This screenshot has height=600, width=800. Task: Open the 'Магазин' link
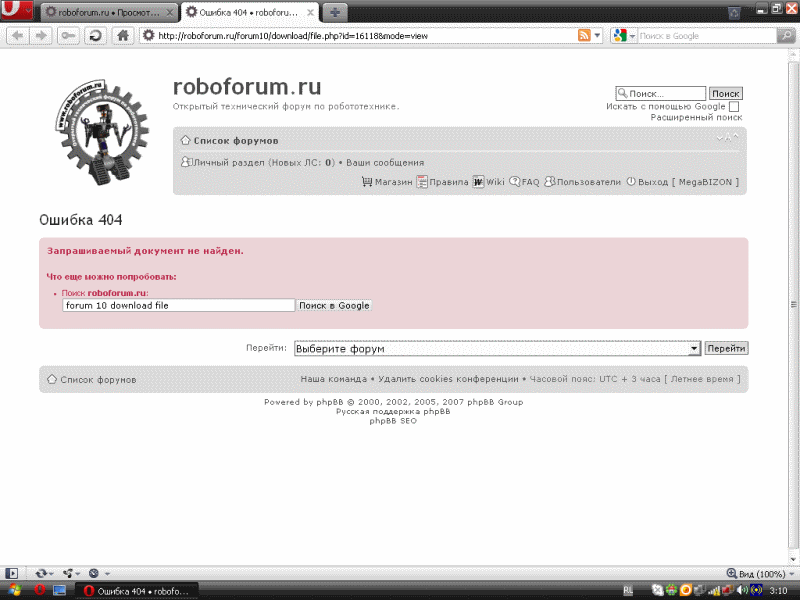387,182
